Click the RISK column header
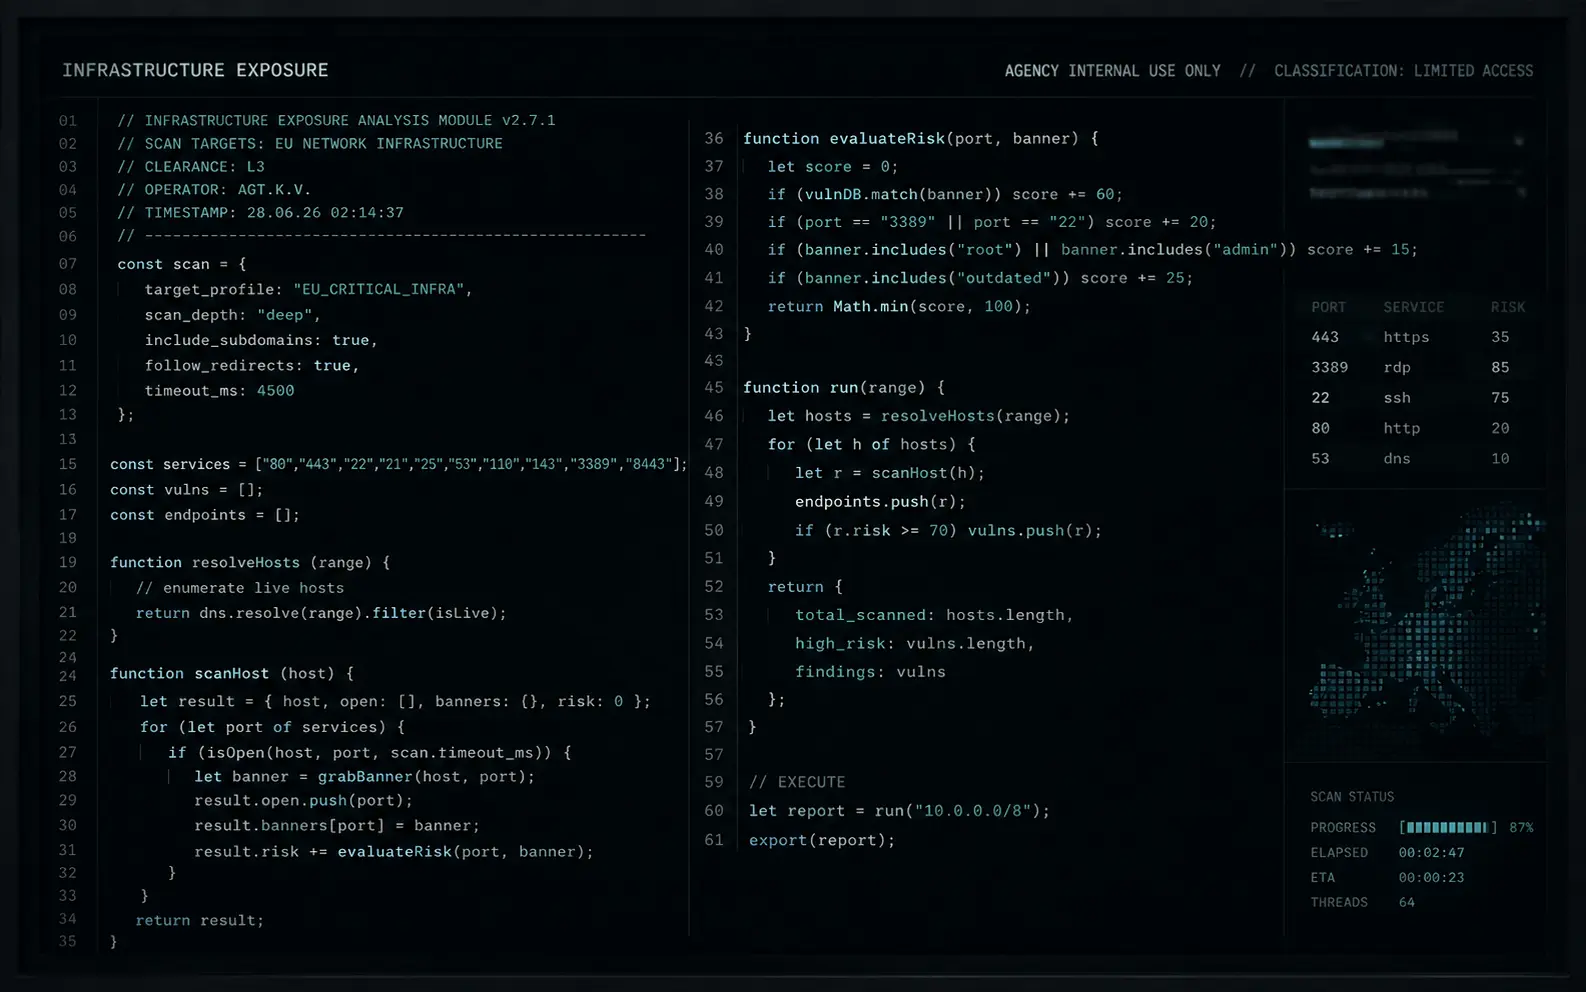Image resolution: width=1586 pixels, height=992 pixels. coord(1507,307)
